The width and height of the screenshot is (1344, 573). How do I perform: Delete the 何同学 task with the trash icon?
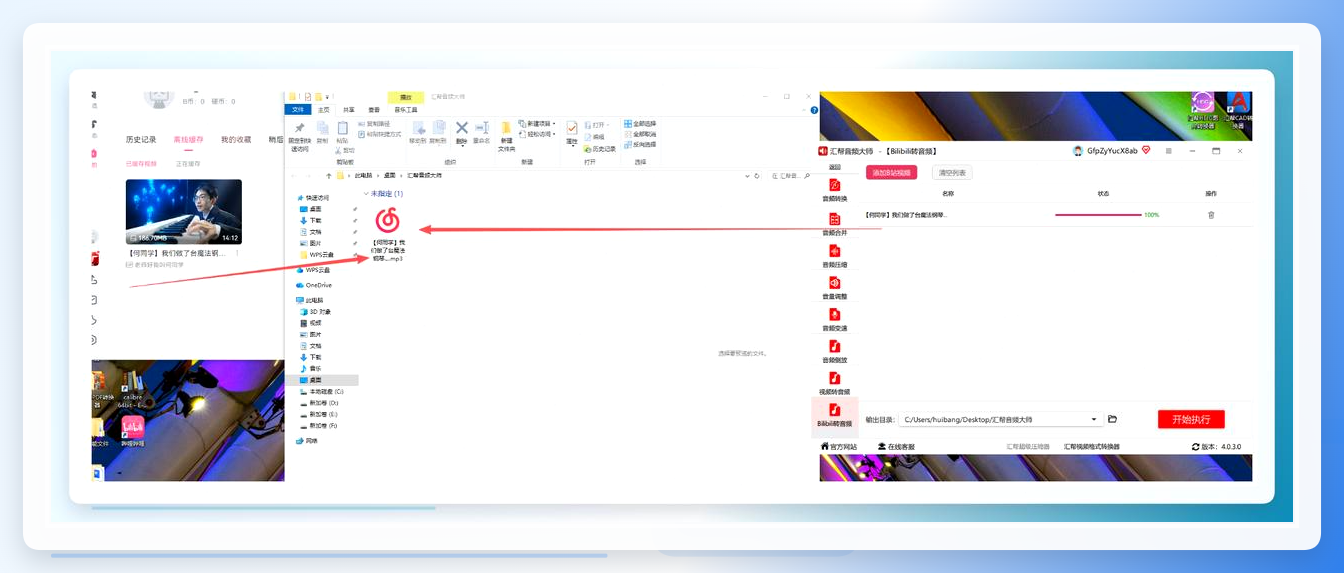click(x=1211, y=215)
